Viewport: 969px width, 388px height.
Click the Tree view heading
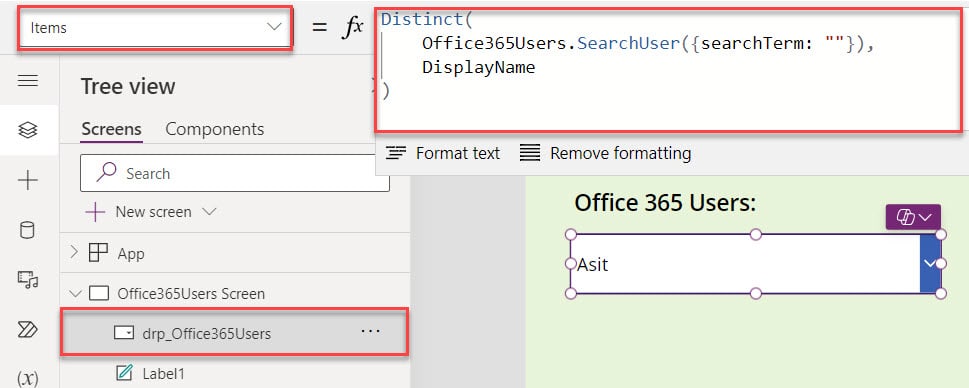point(128,86)
